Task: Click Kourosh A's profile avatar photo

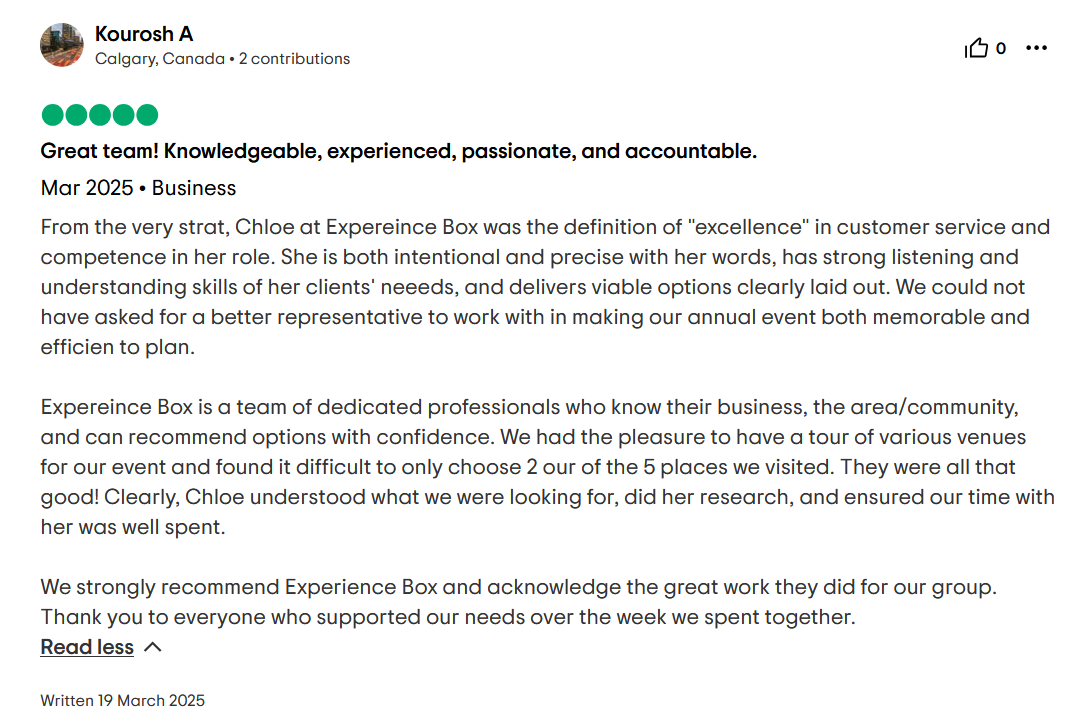Action: pyautogui.click(x=62, y=45)
